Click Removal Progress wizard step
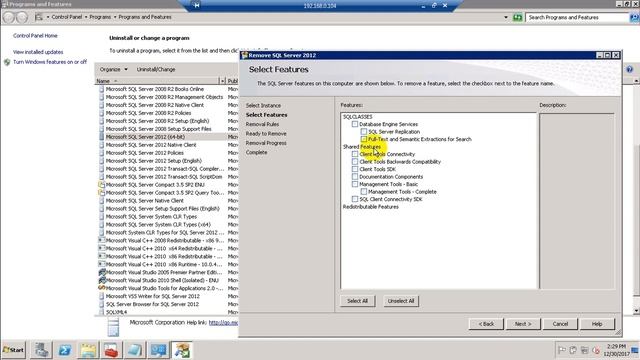Screen dimensions: 640x360 coord(266,143)
